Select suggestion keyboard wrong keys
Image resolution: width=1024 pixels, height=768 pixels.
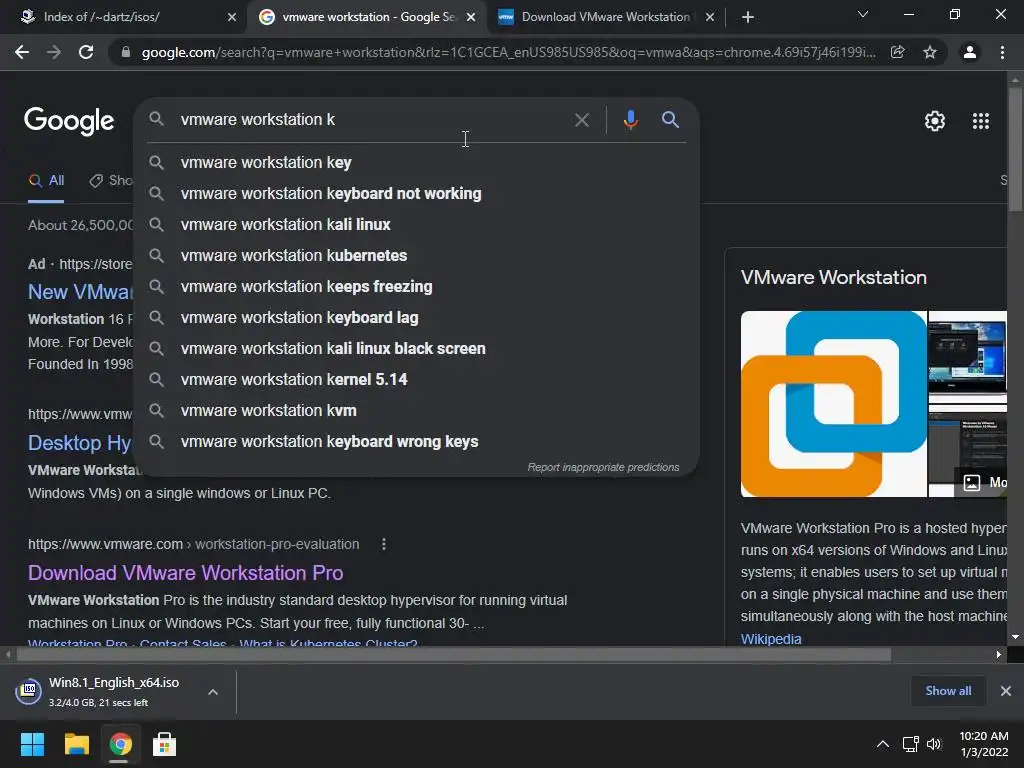(x=417, y=441)
